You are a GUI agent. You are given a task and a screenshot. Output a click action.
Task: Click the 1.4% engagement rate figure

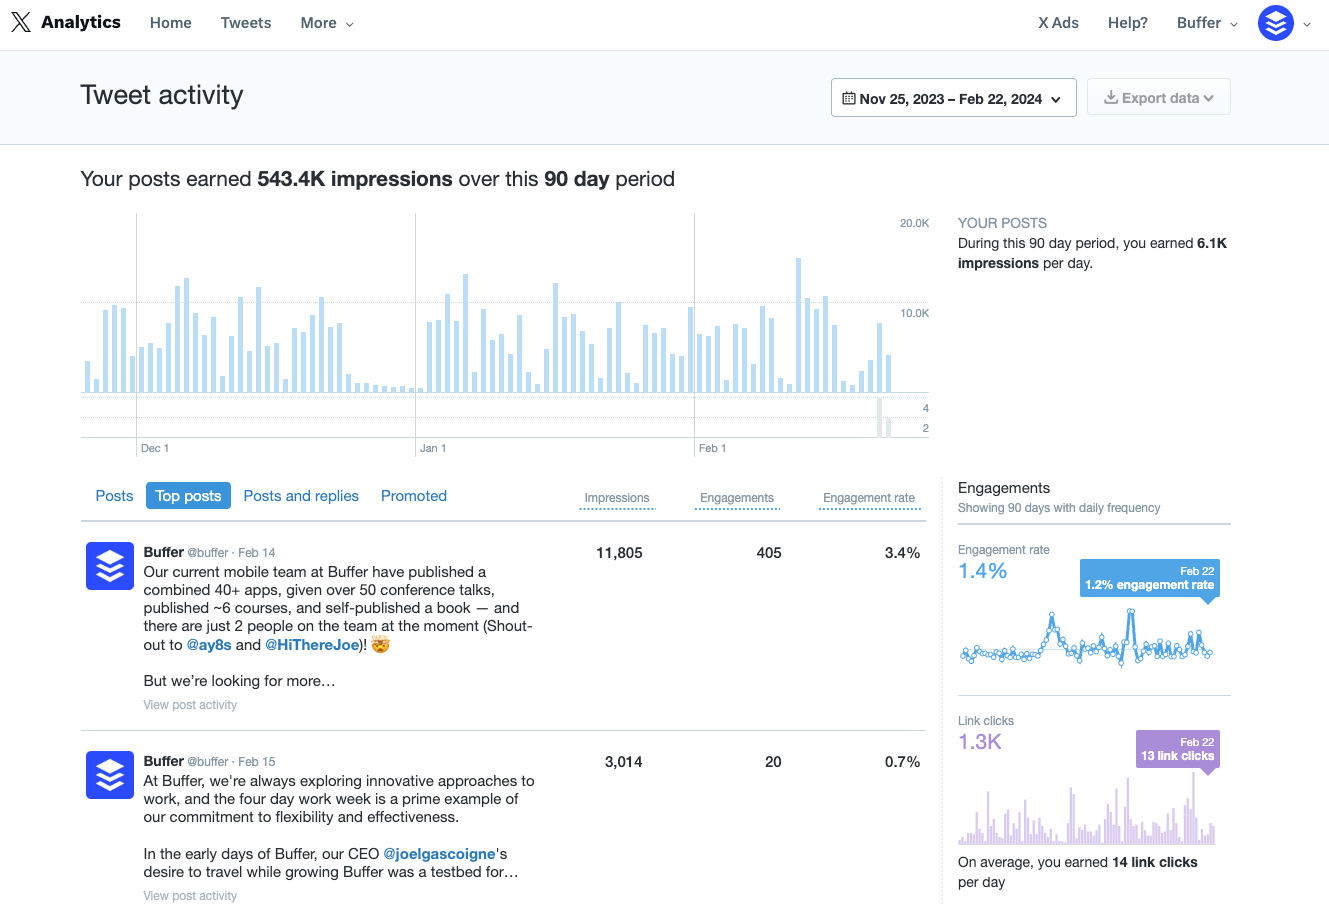click(982, 571)
